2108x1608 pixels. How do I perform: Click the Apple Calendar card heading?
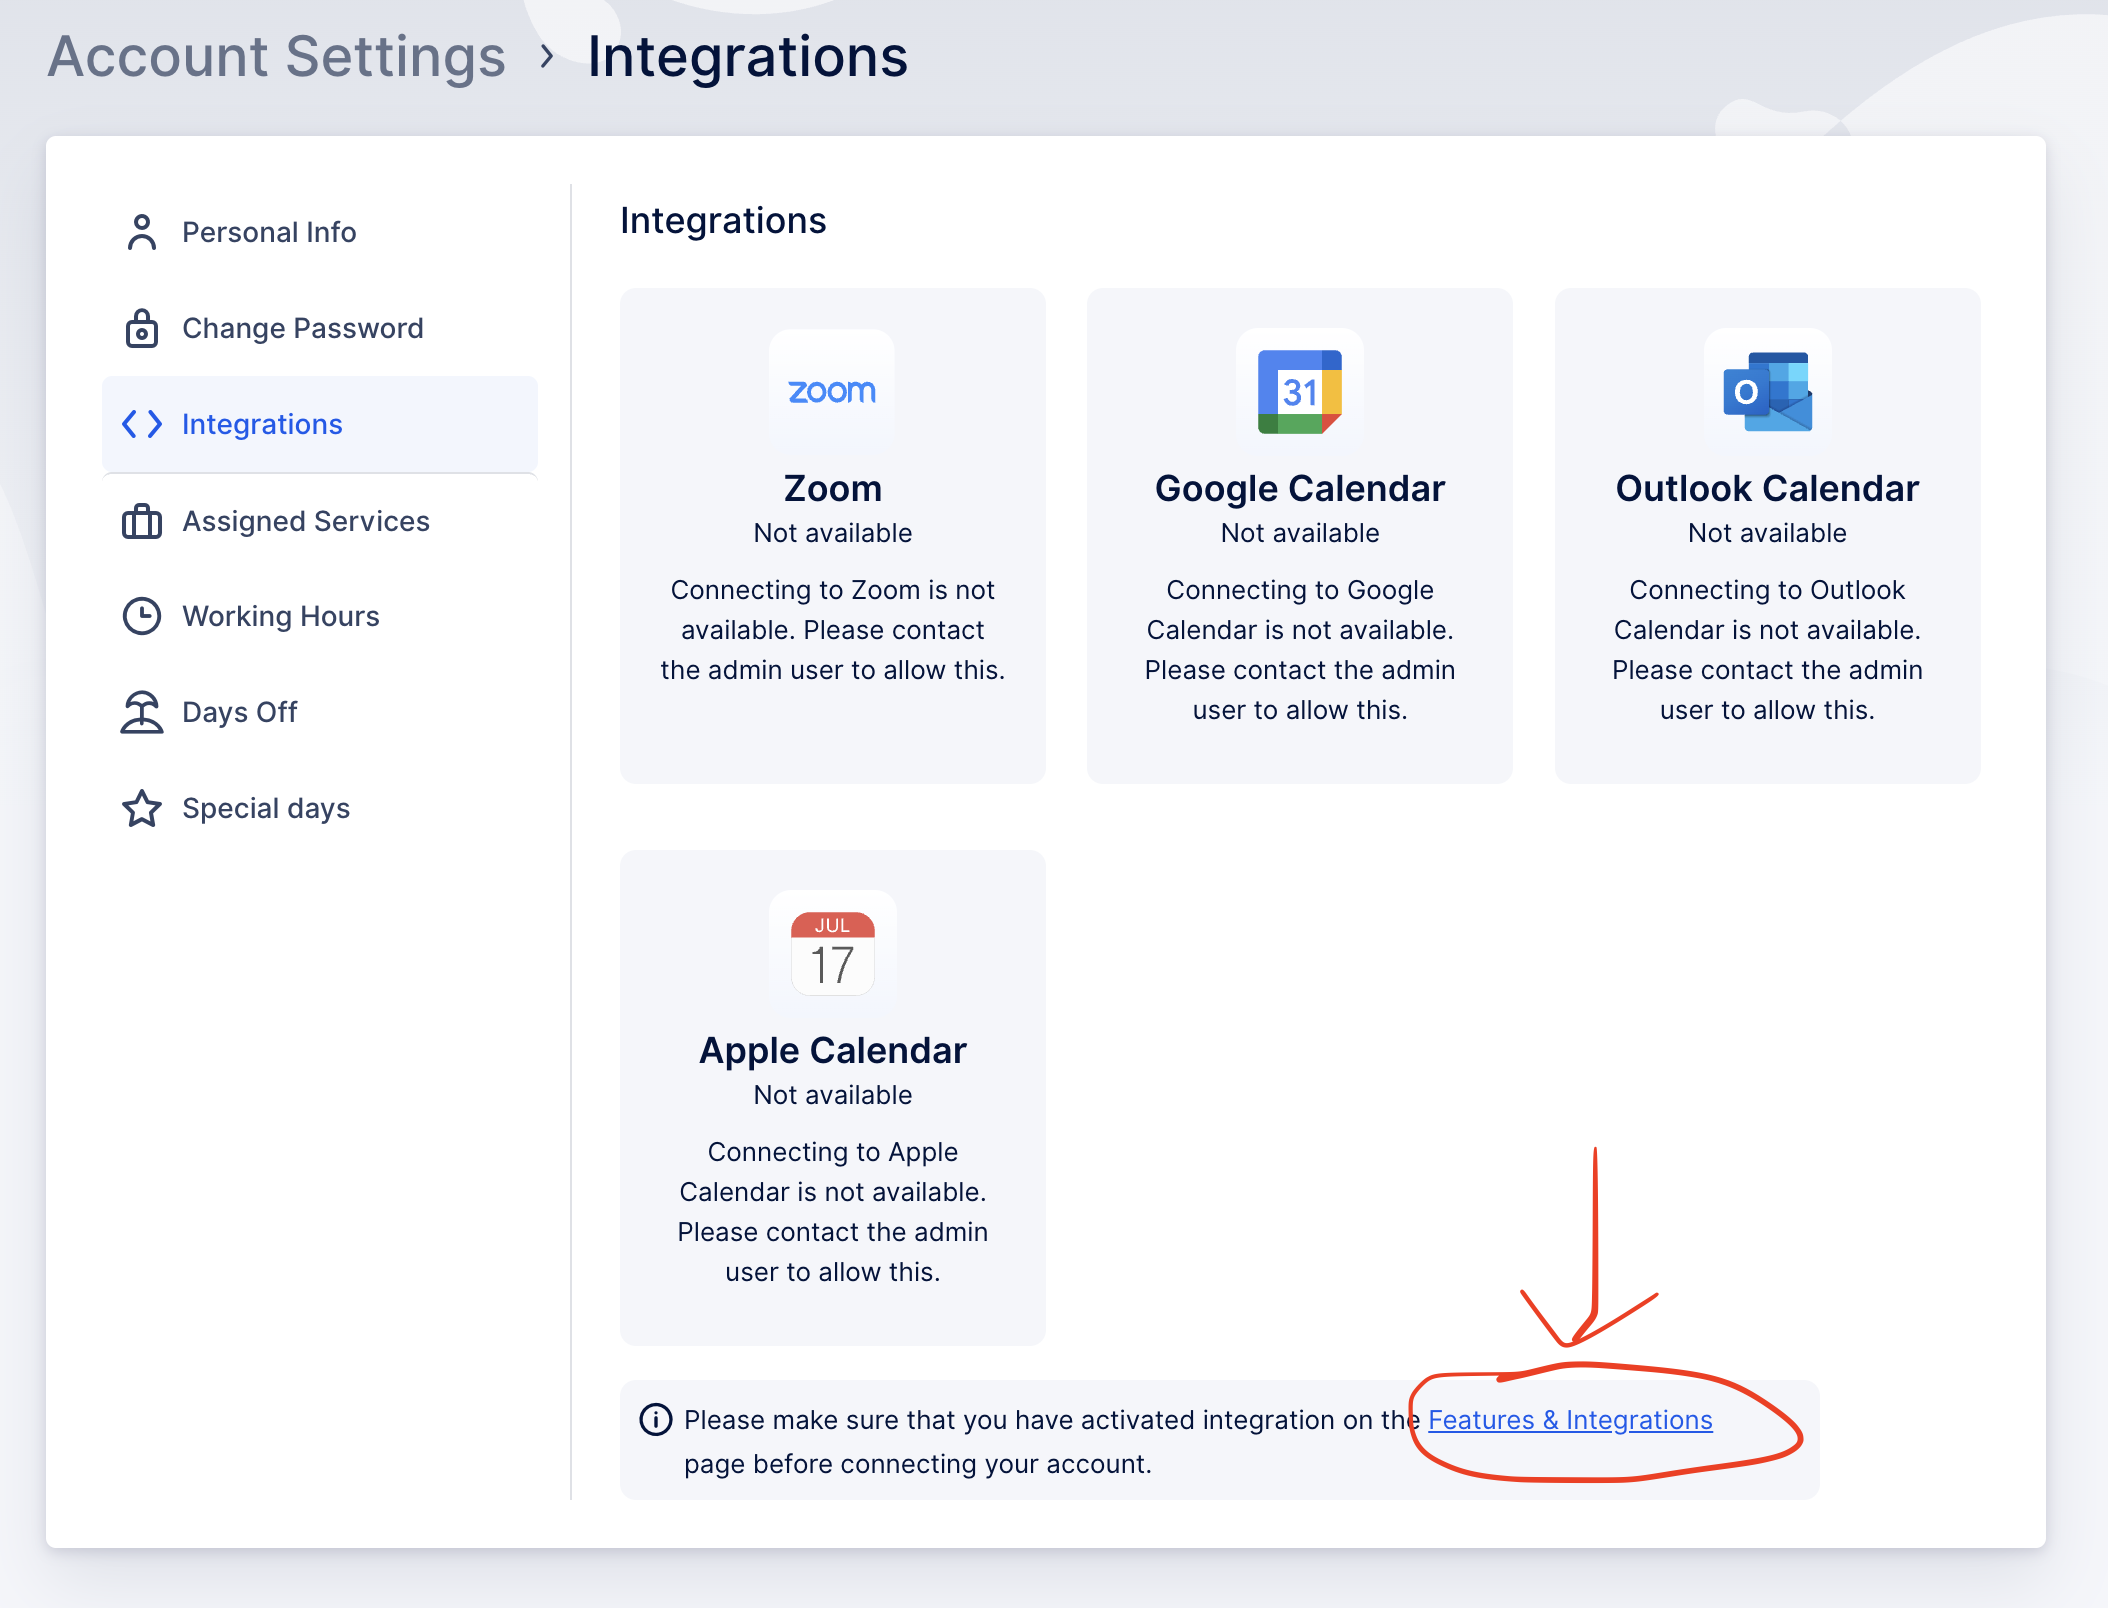(833, 1050)
